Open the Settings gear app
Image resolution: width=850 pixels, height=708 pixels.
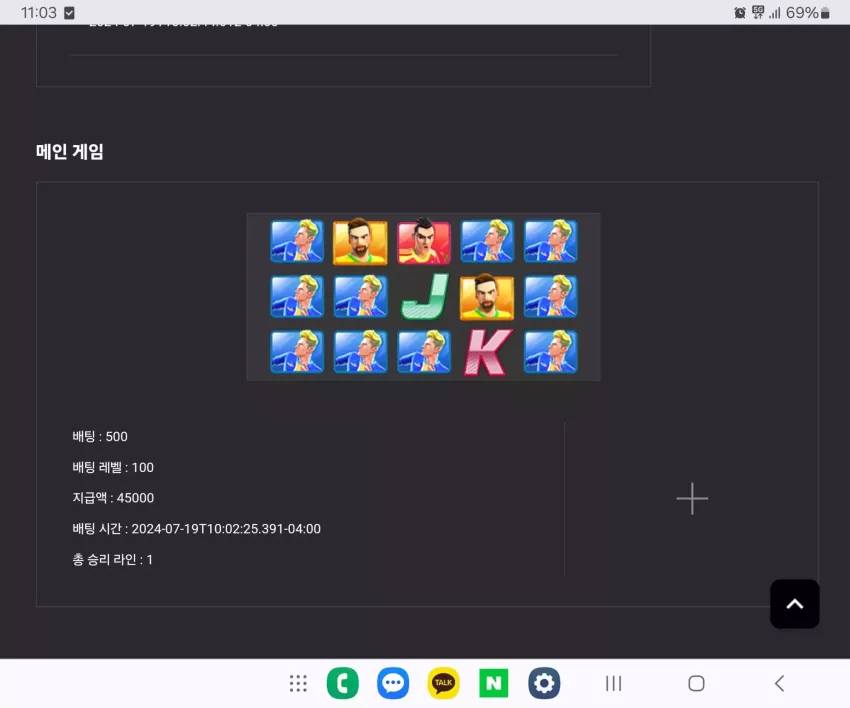[x=544, y=683]
